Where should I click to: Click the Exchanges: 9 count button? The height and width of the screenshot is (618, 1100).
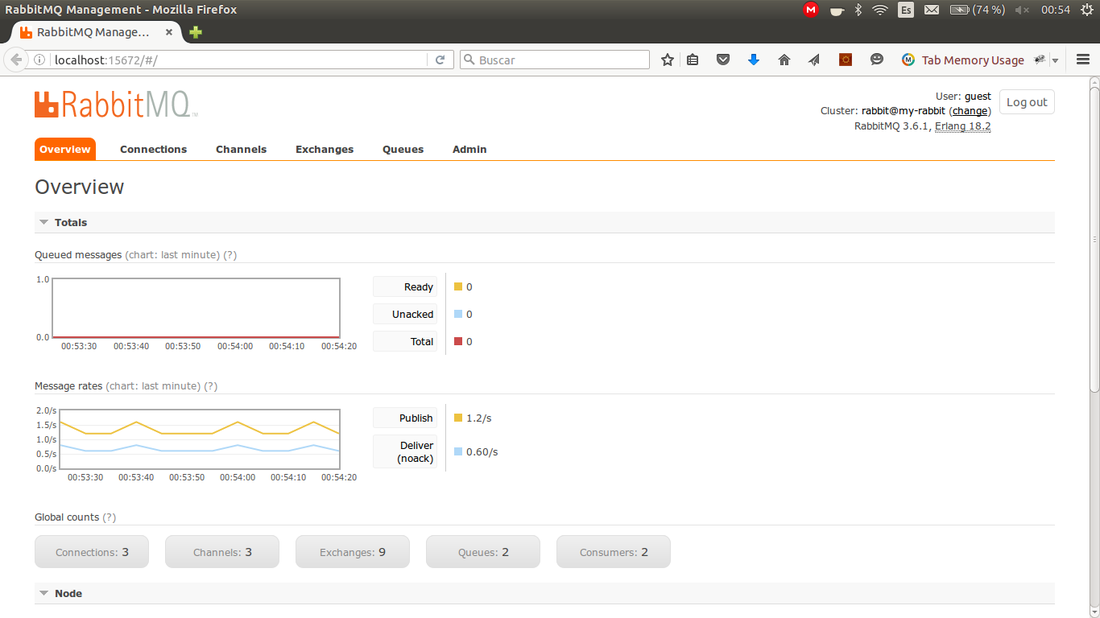(352, 552)
